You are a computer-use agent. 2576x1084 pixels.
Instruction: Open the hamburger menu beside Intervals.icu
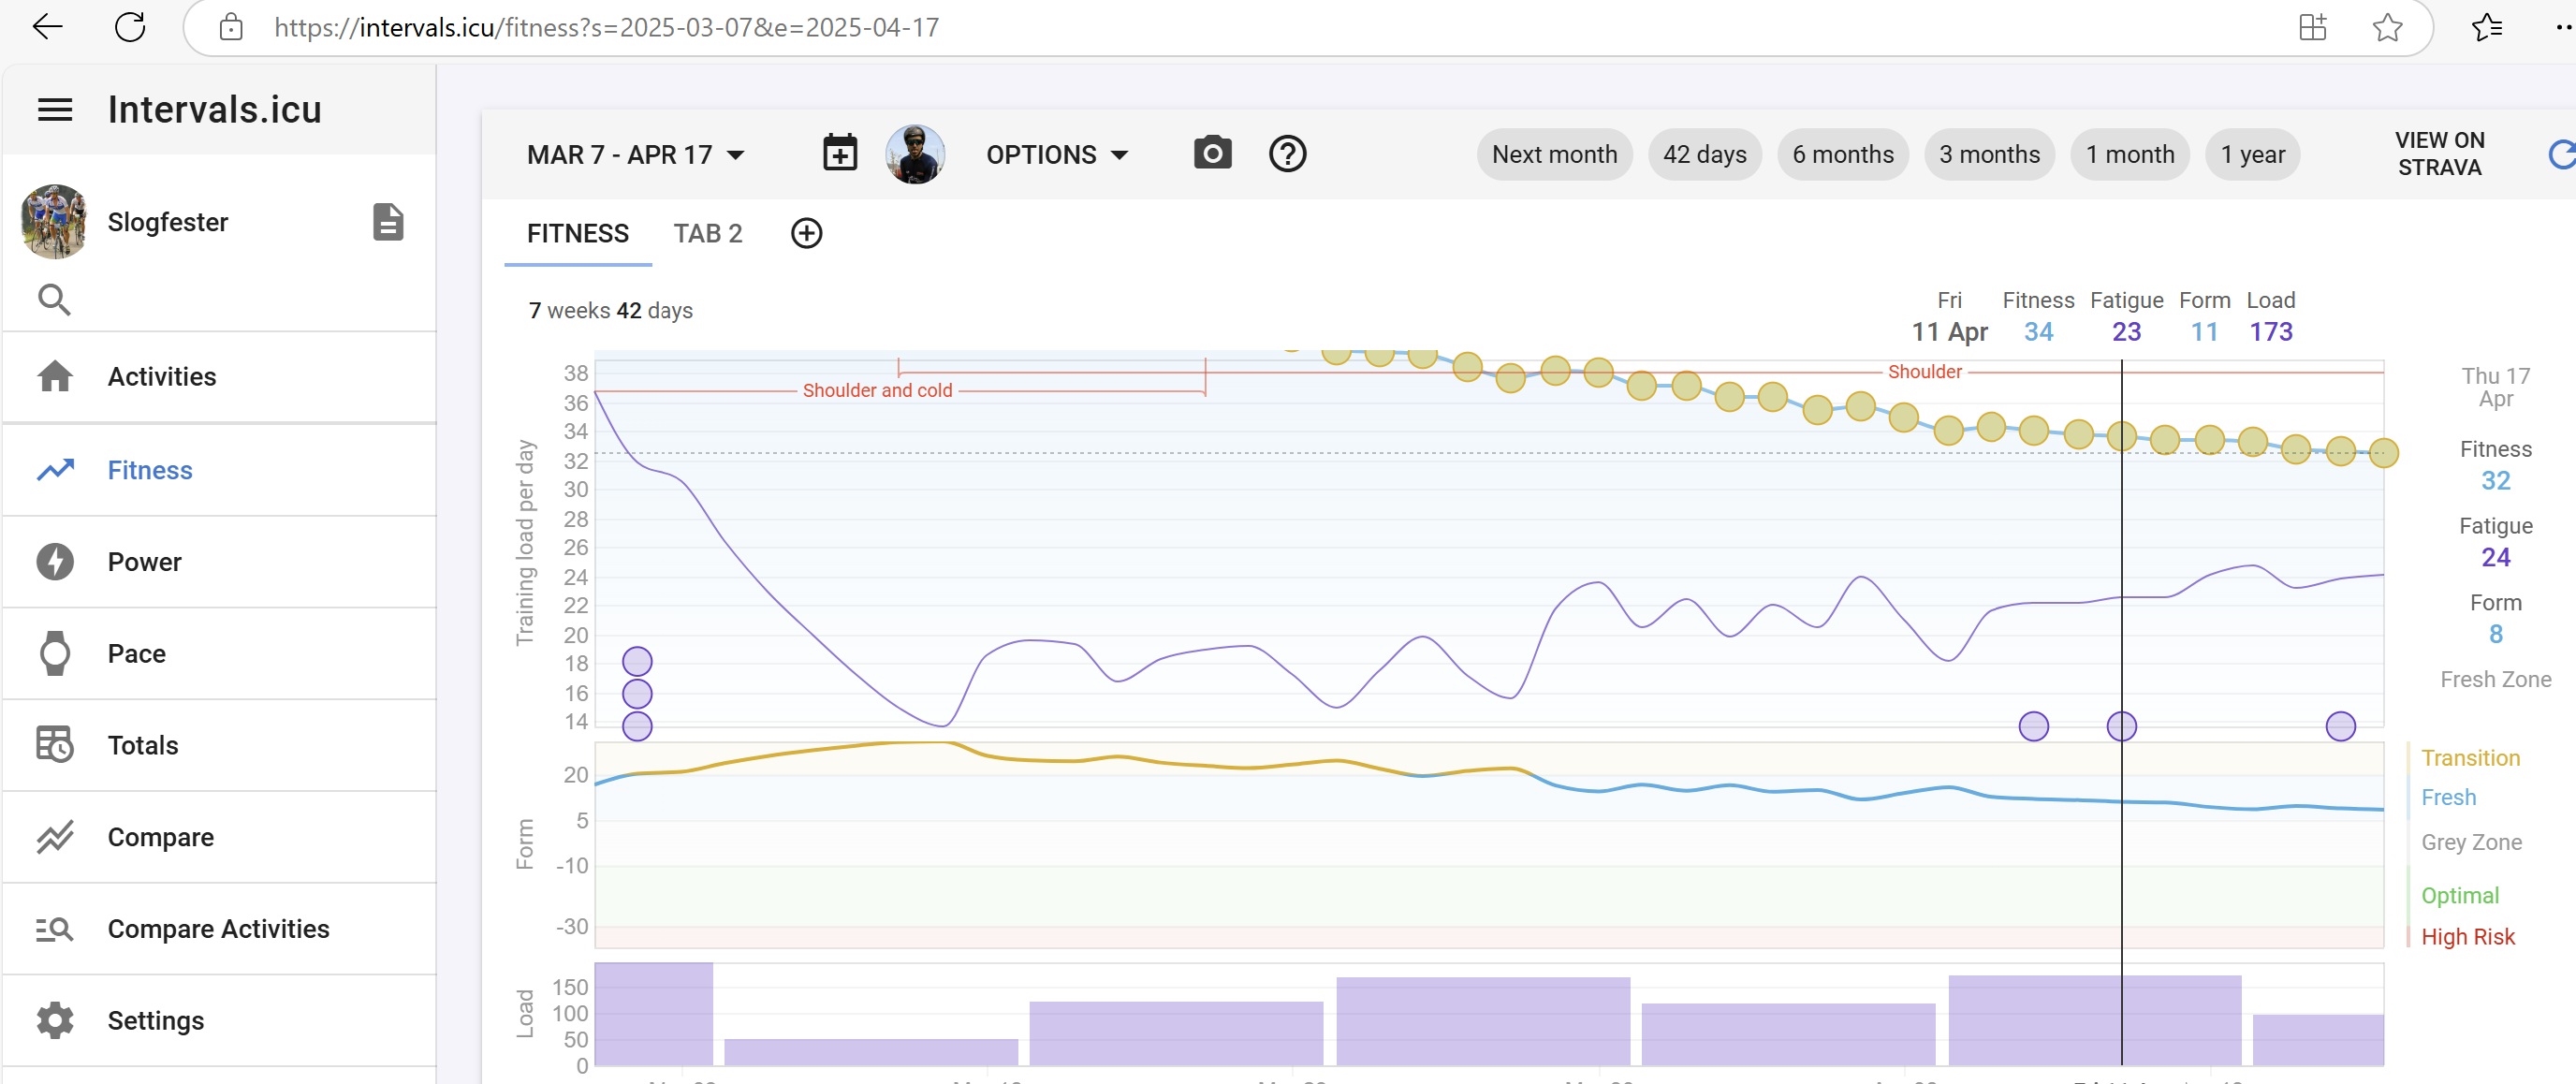click(55, 109)
